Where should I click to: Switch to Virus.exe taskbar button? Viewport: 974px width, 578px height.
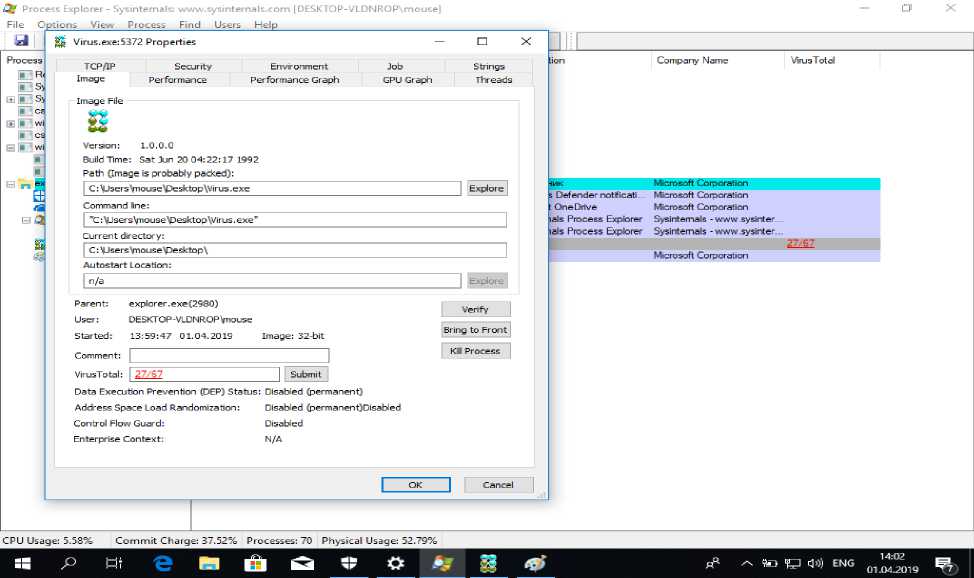[x=488, y=564]
